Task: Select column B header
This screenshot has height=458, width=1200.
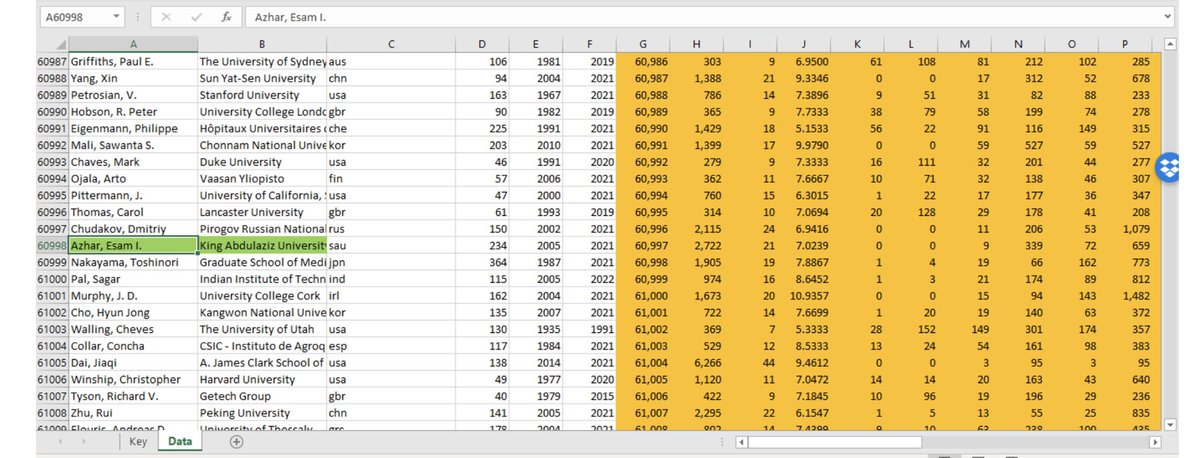Action: [262, 44]
